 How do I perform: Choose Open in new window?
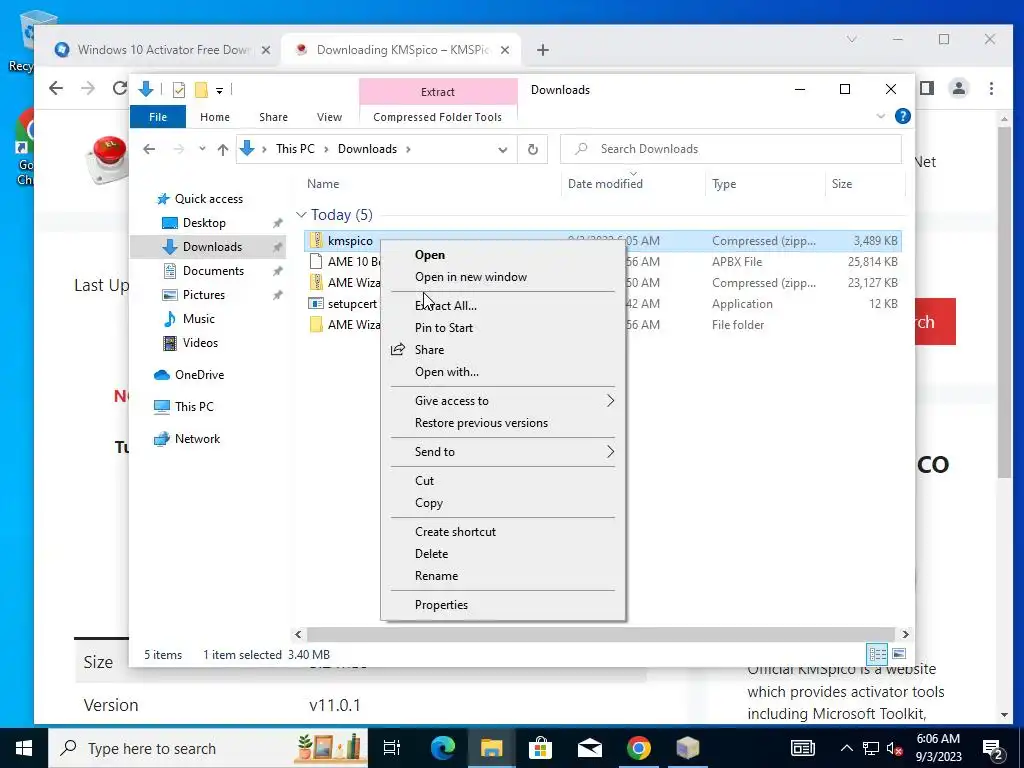point(471,277)
